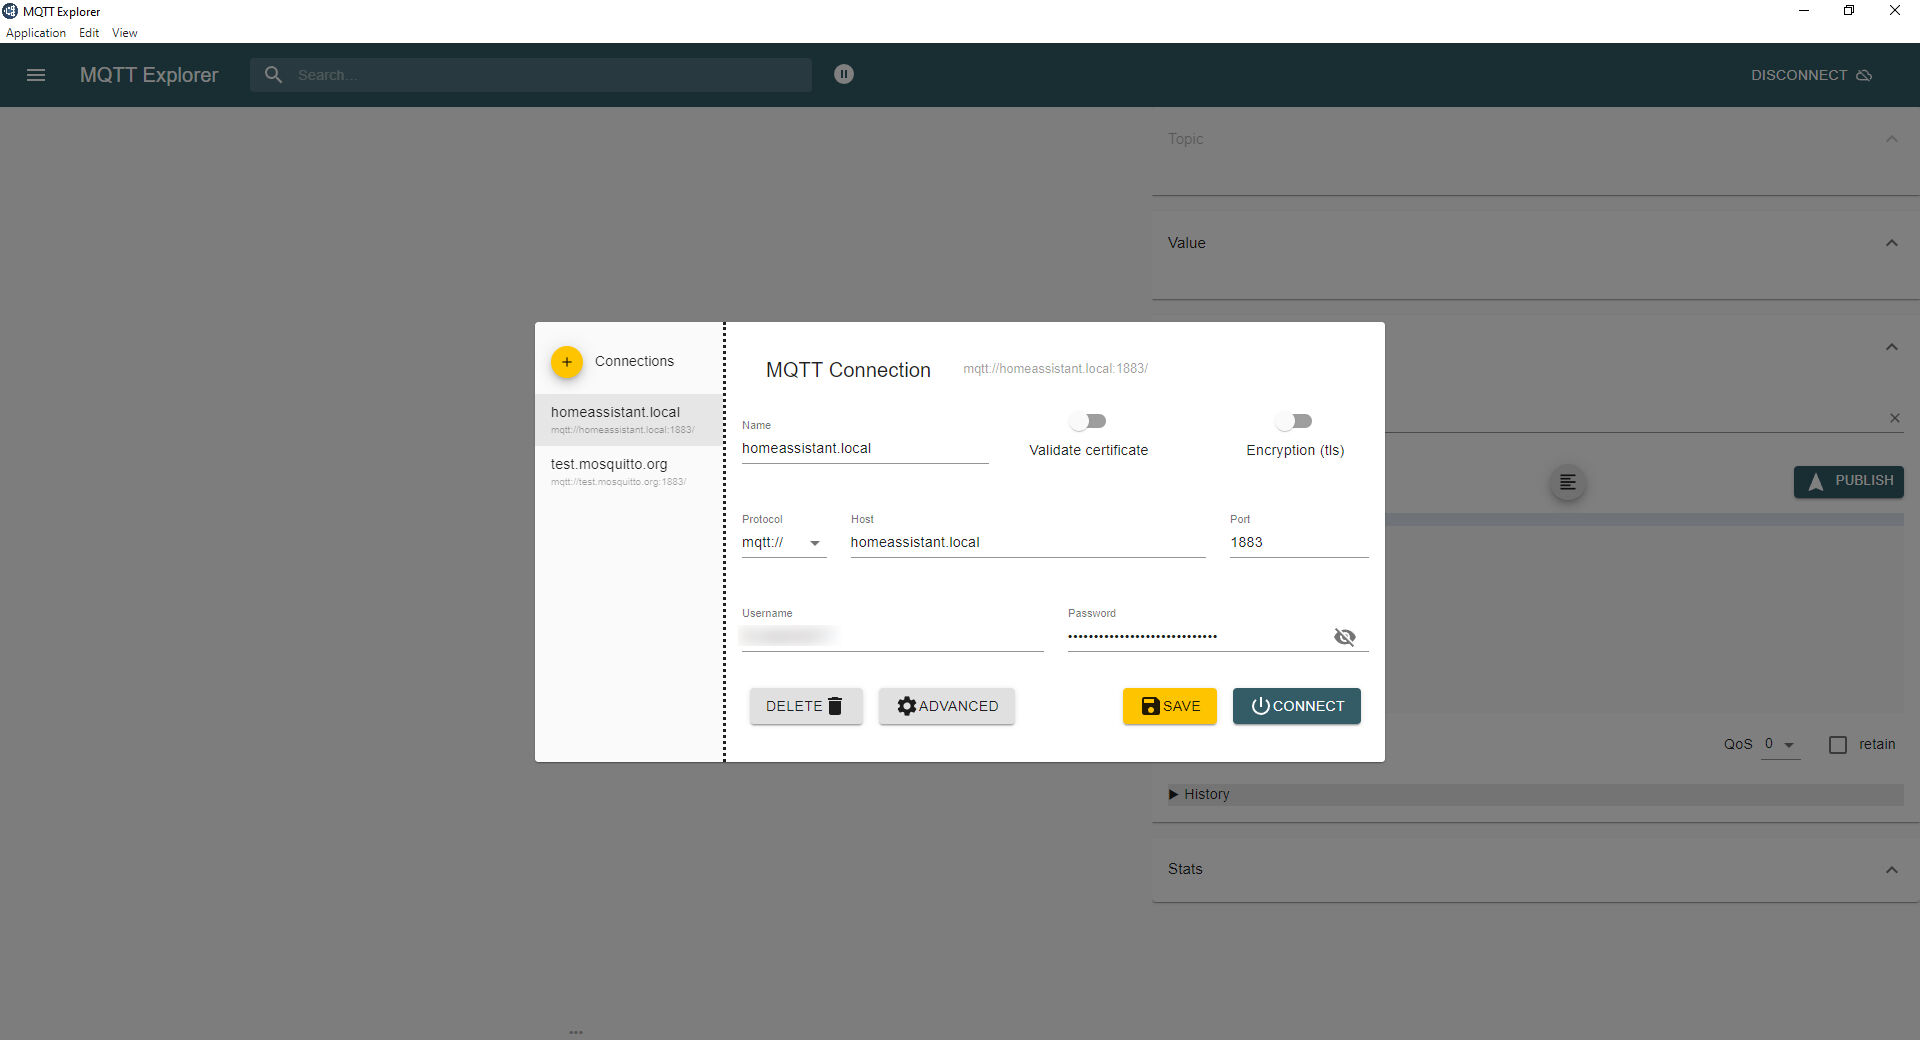Open the Application menu
Viewport: 1920px width, 1040px height.
(x=36, y=33)
